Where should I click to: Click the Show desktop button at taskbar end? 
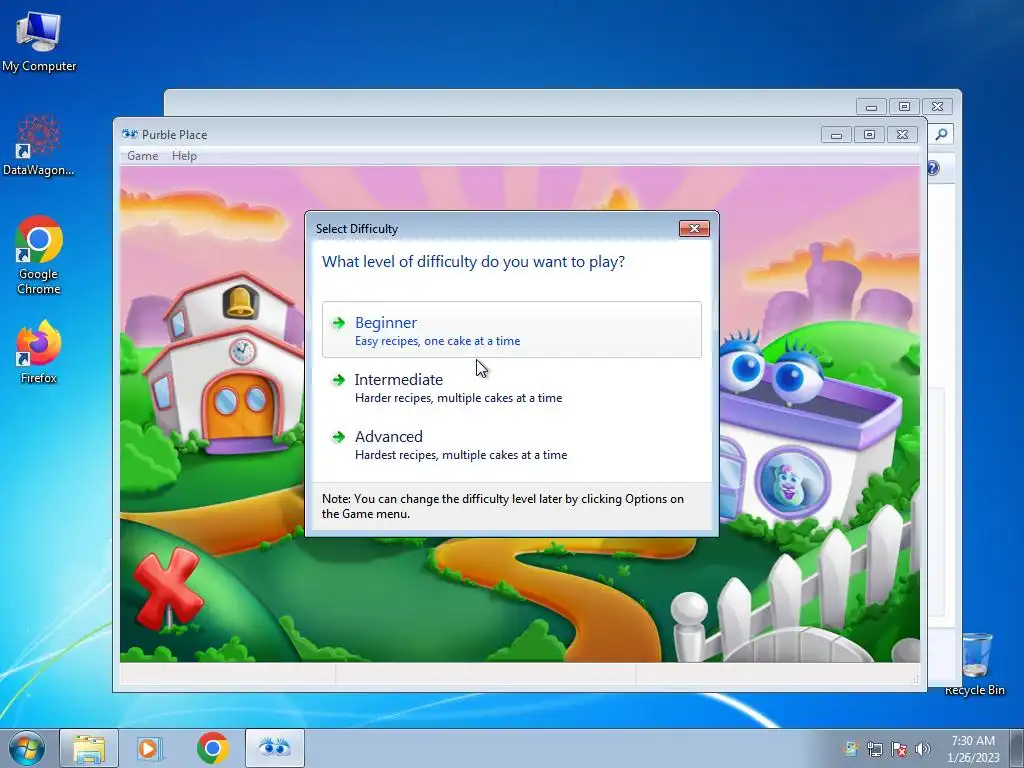pyautogui.click(x=1016, y=748)
